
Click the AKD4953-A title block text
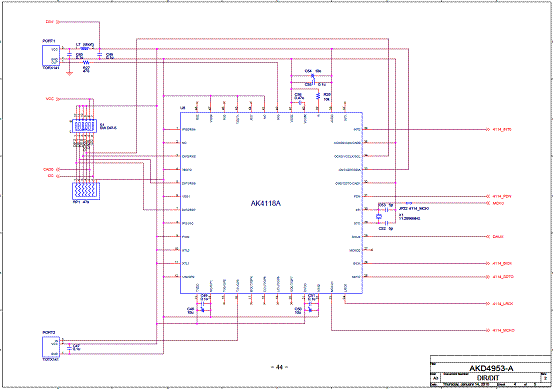pos(491,368)
